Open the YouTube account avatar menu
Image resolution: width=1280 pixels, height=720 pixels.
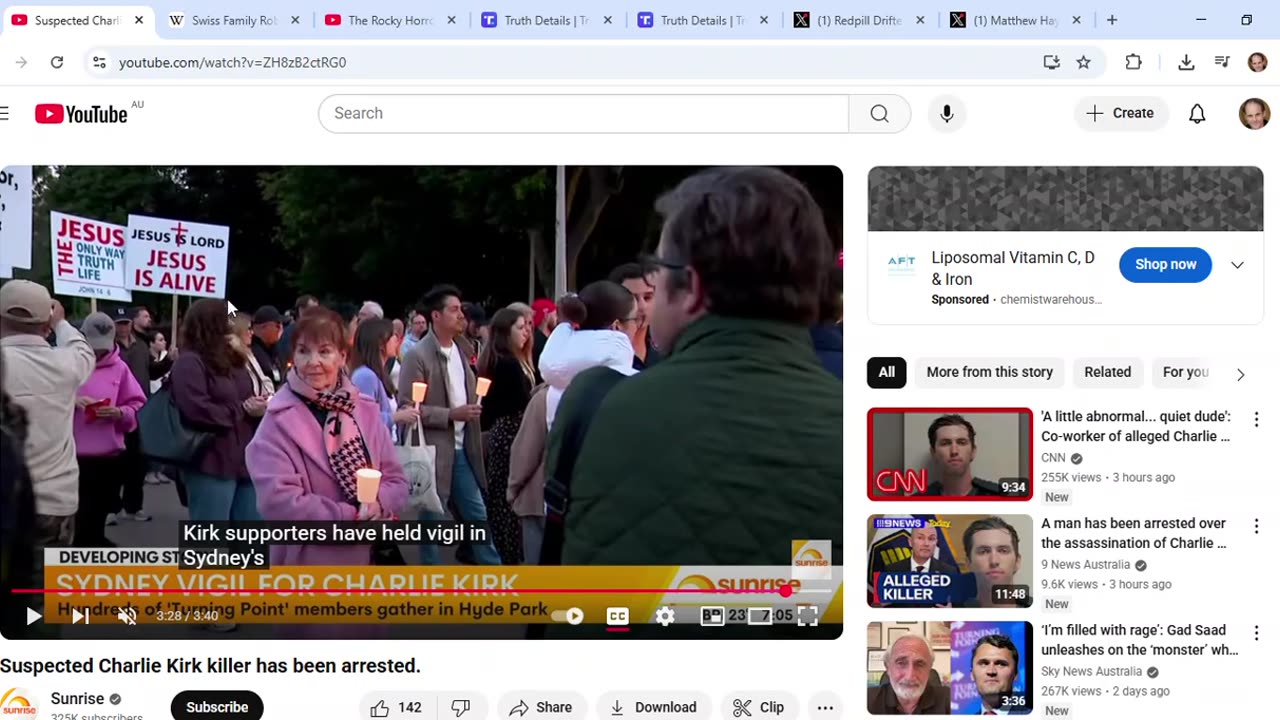coord(1254,113)
